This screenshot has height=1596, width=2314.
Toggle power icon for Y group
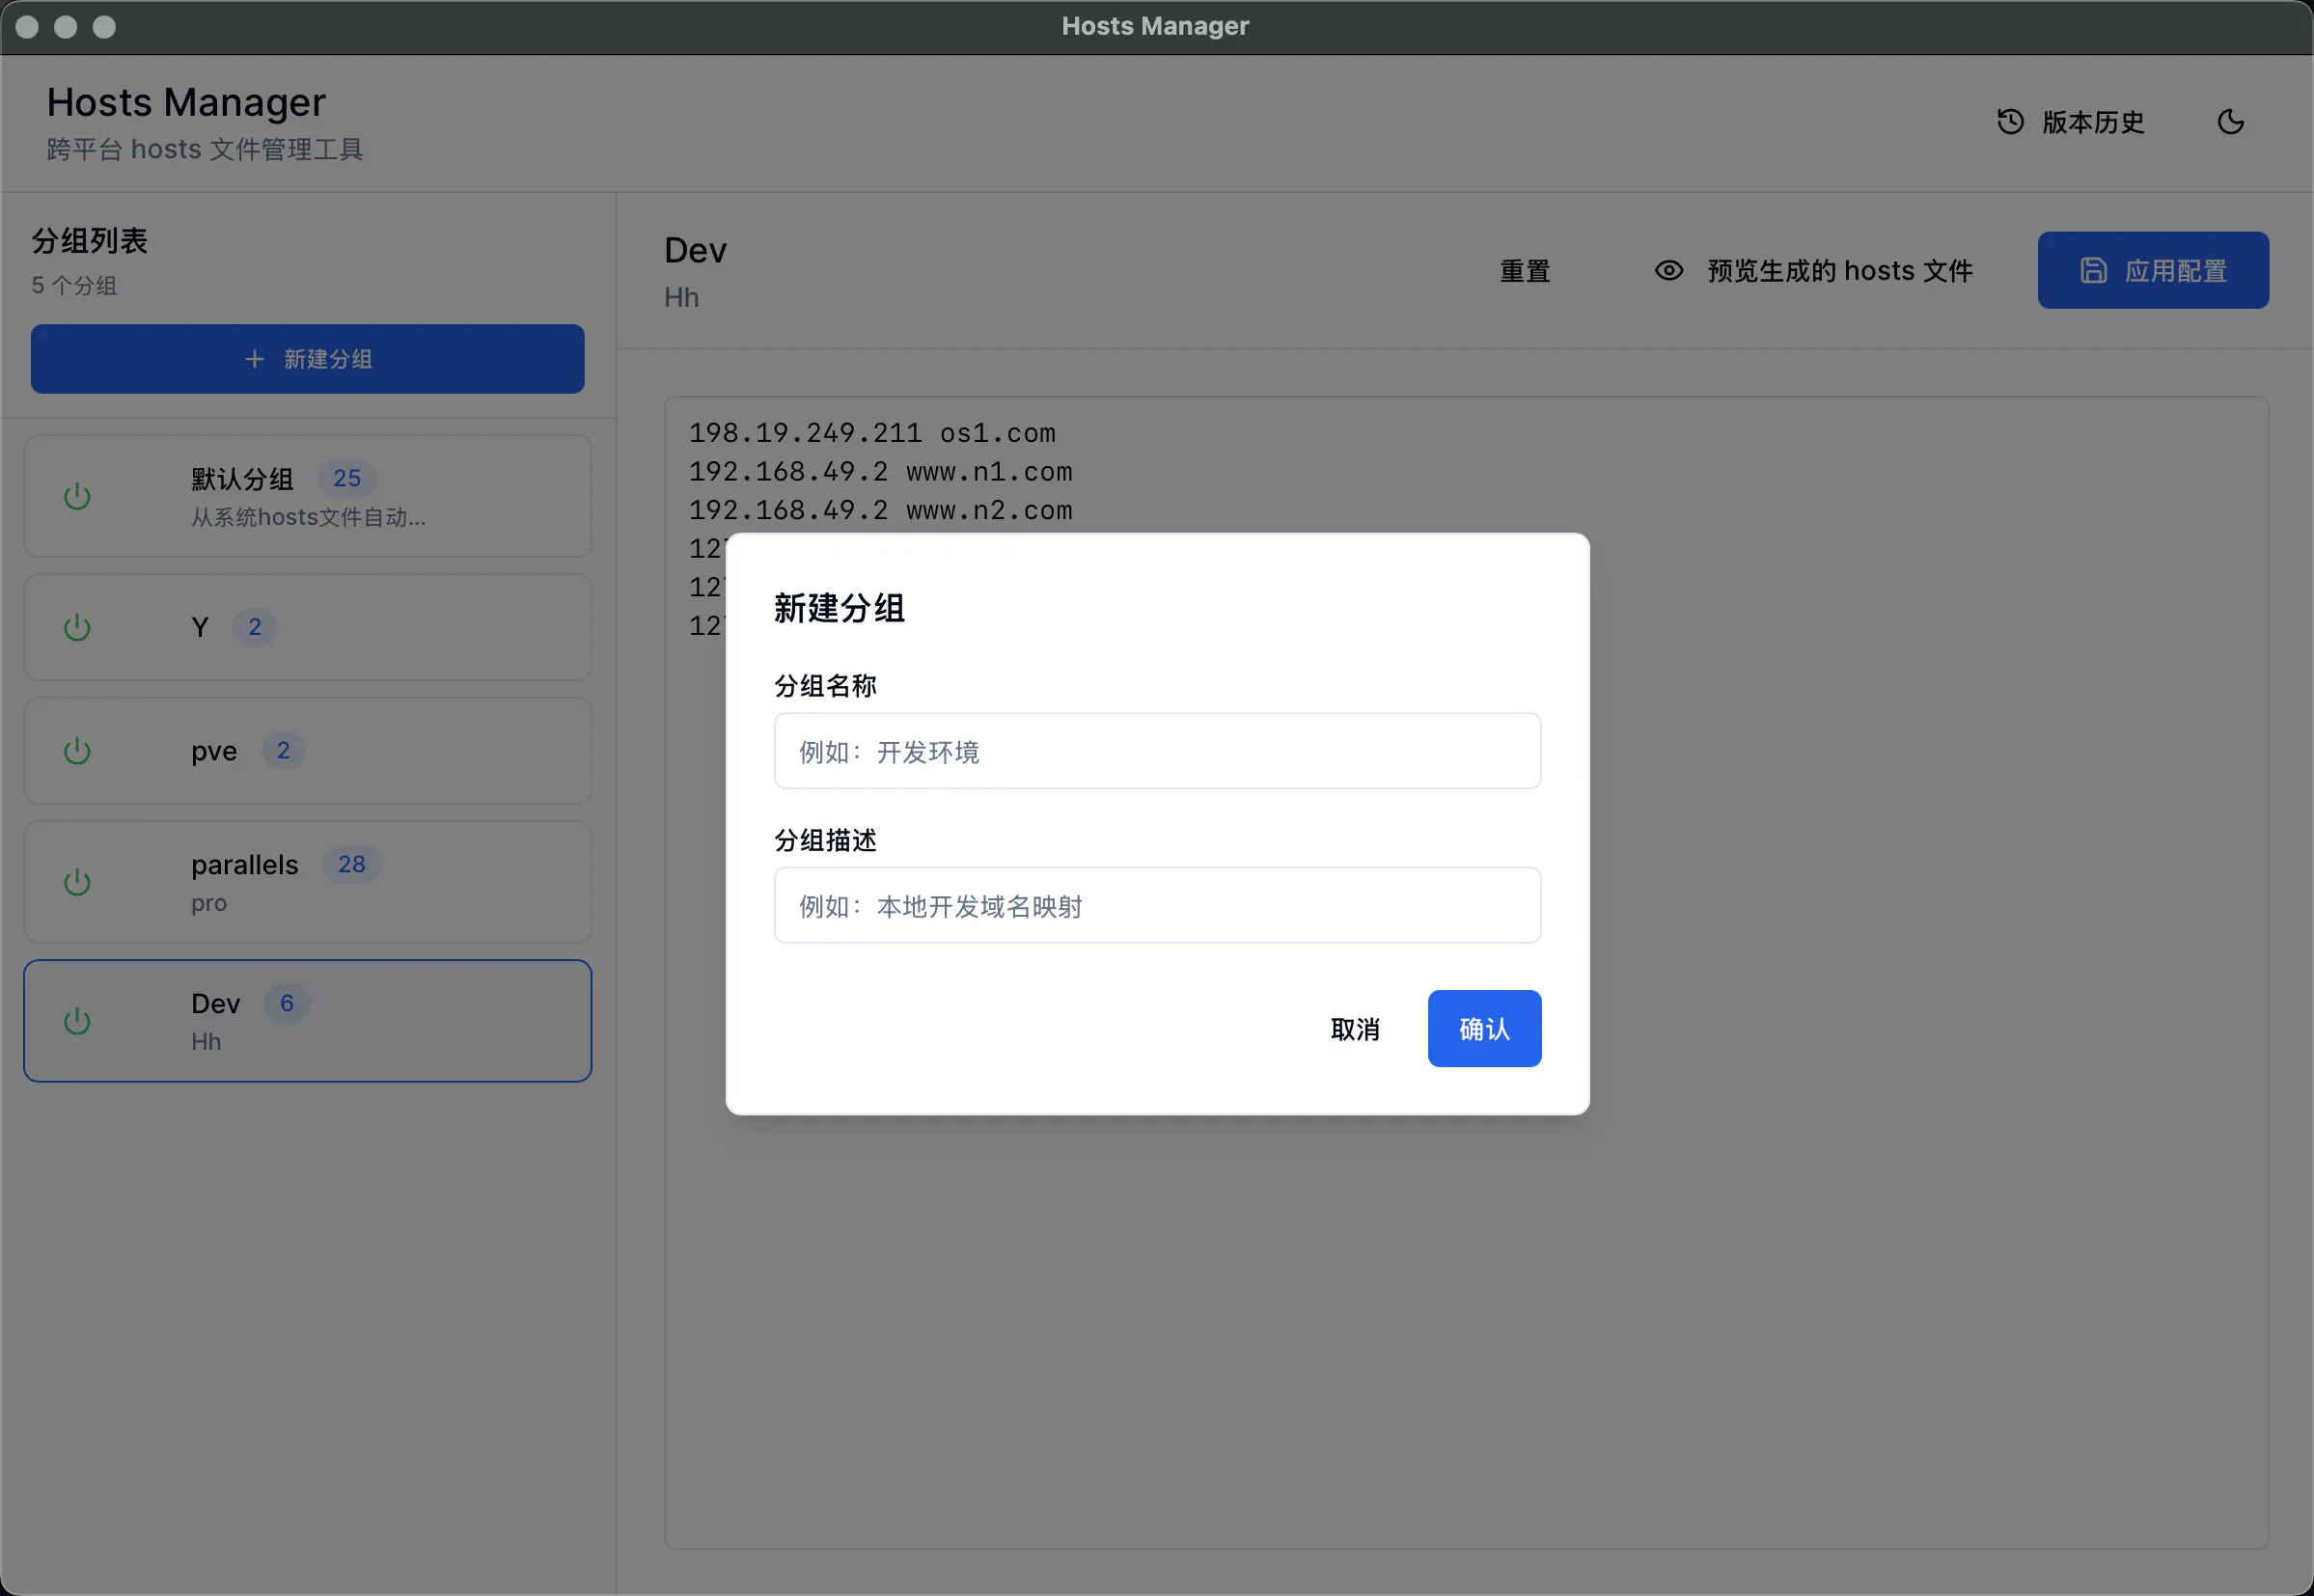point(77,627)
